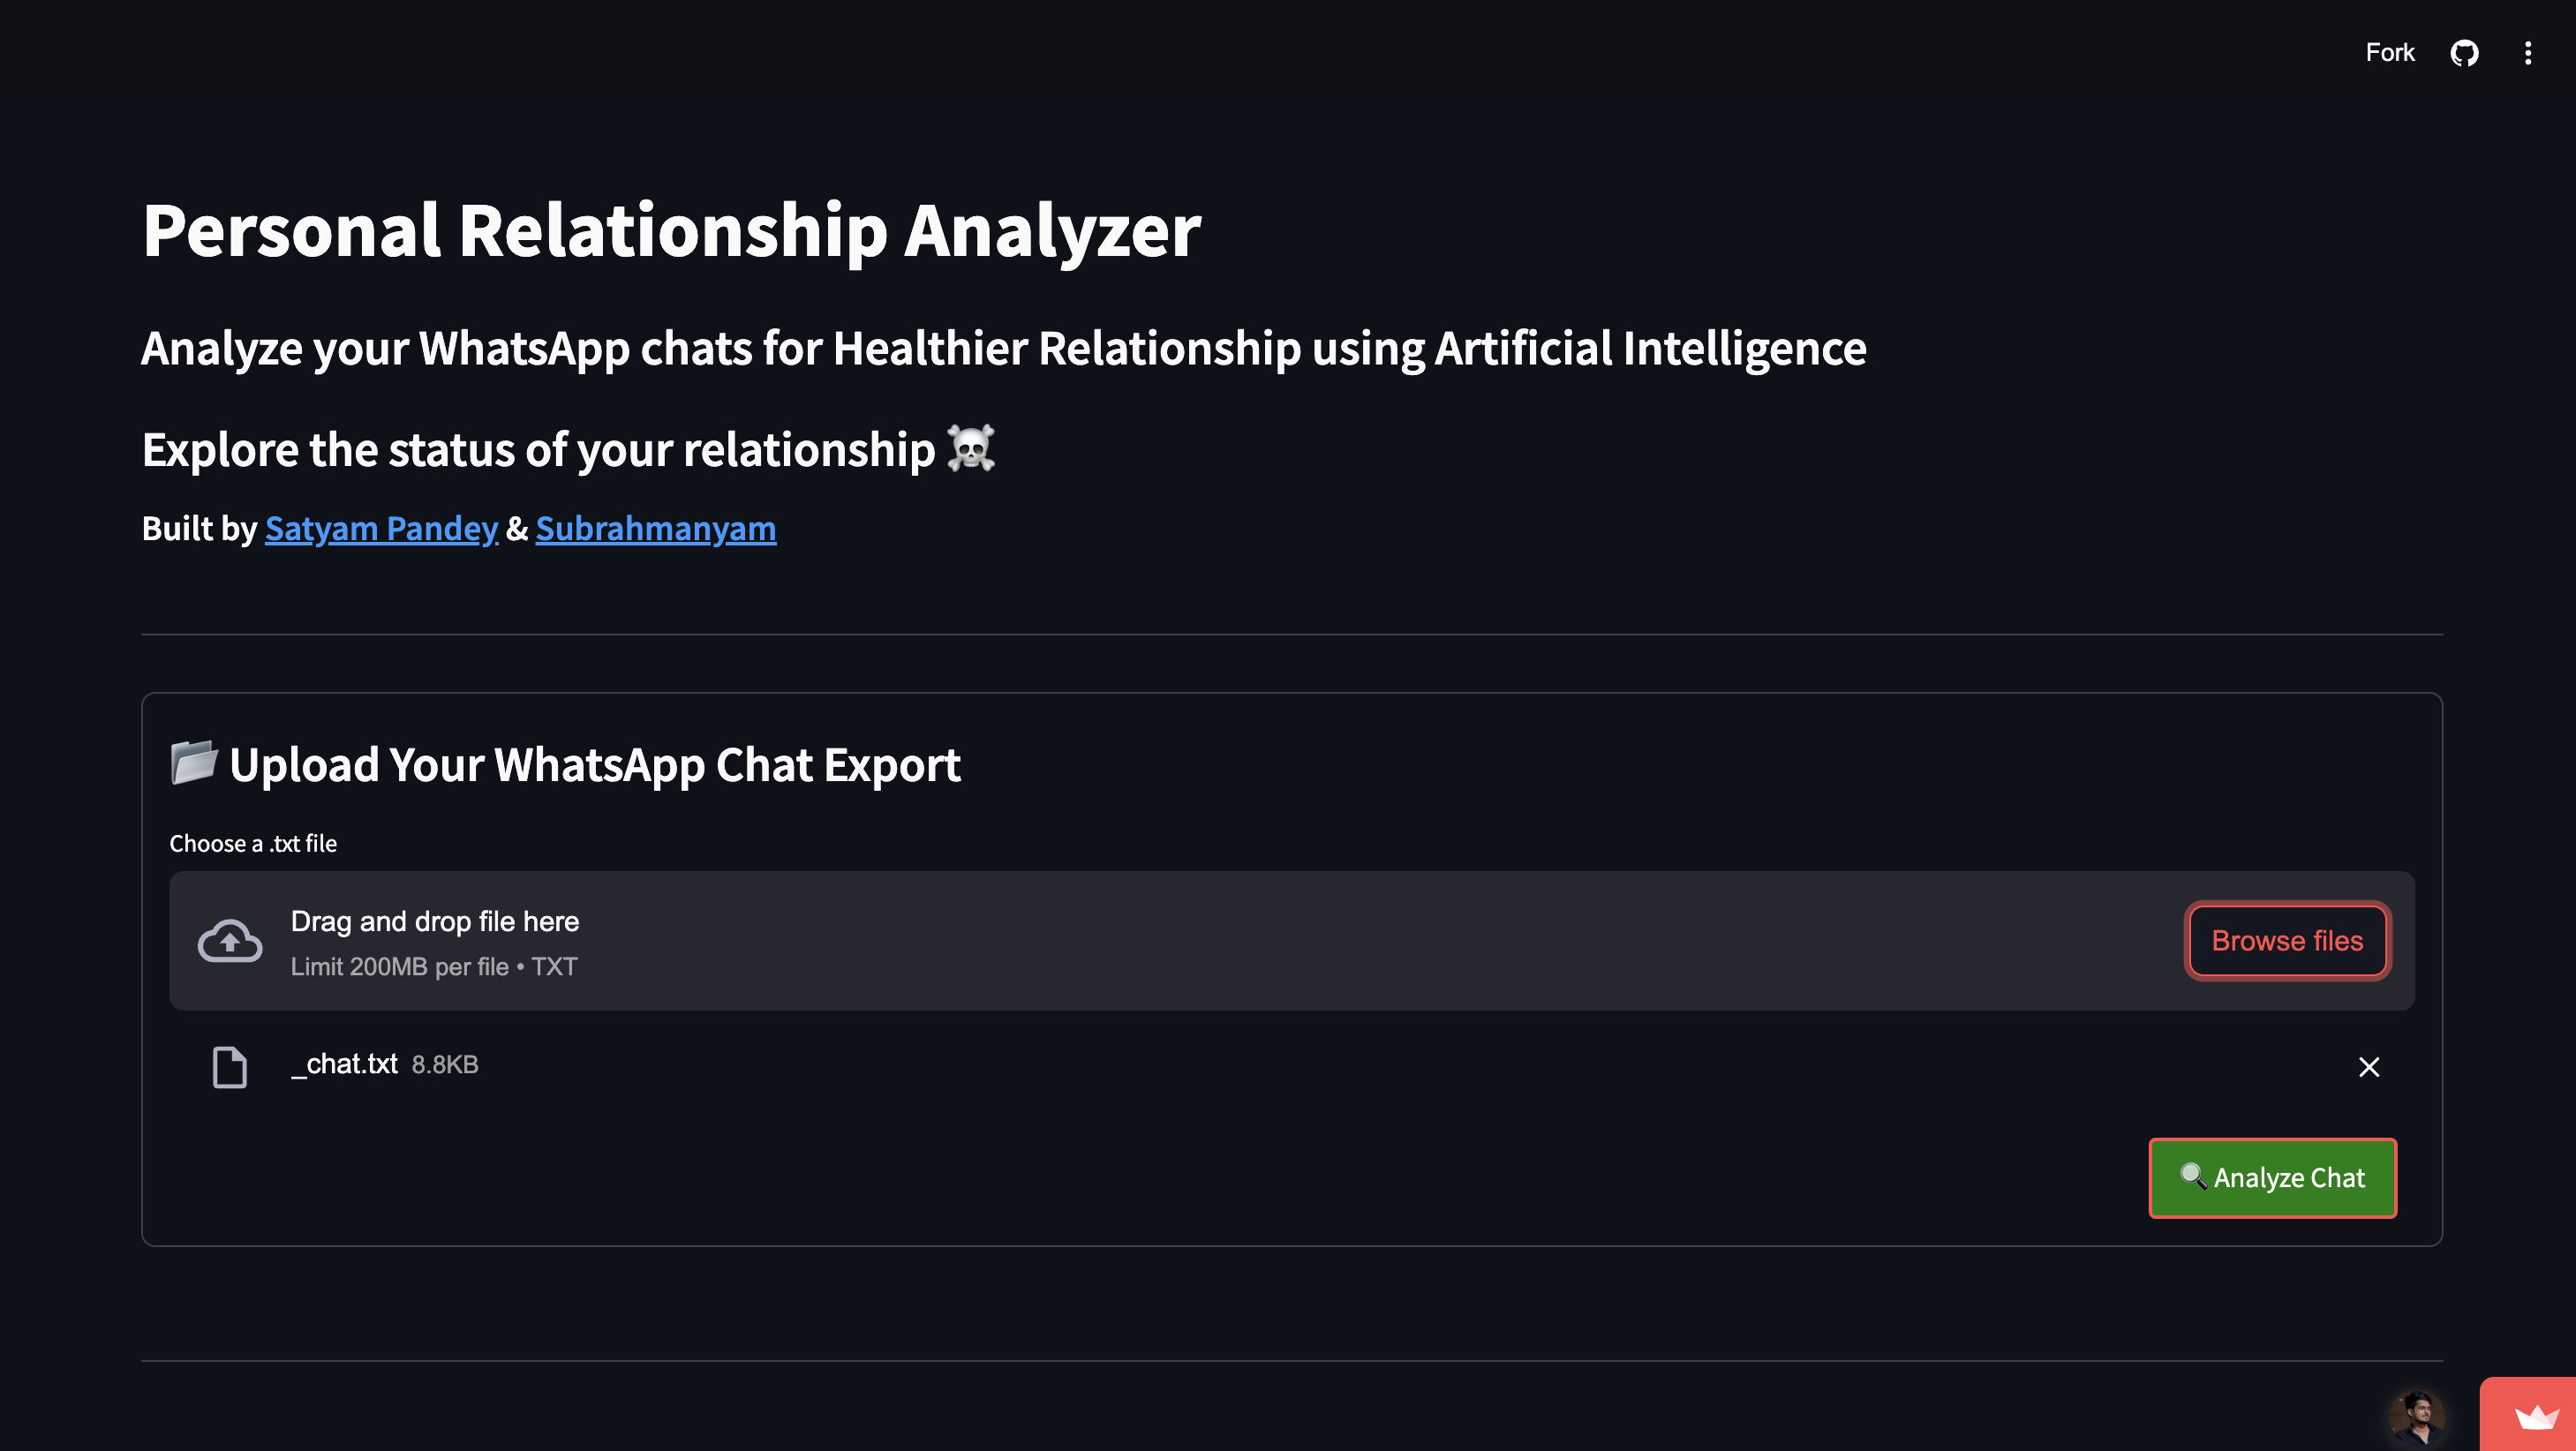Screen dimensions: 2576x1451
Task: Remove the uploaded _chat.txt file
Action: (x=2368, y=1067)
